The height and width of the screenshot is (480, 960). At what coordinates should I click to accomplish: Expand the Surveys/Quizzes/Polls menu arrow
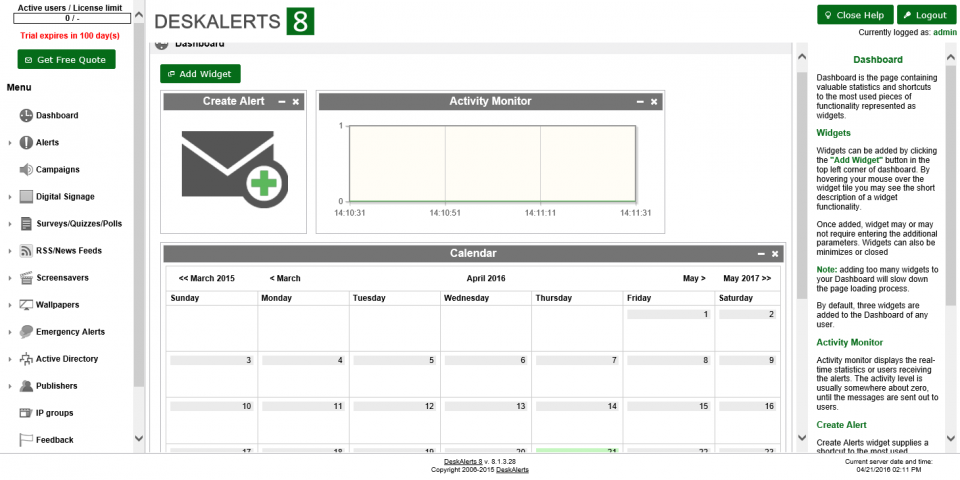coord(10,224)
